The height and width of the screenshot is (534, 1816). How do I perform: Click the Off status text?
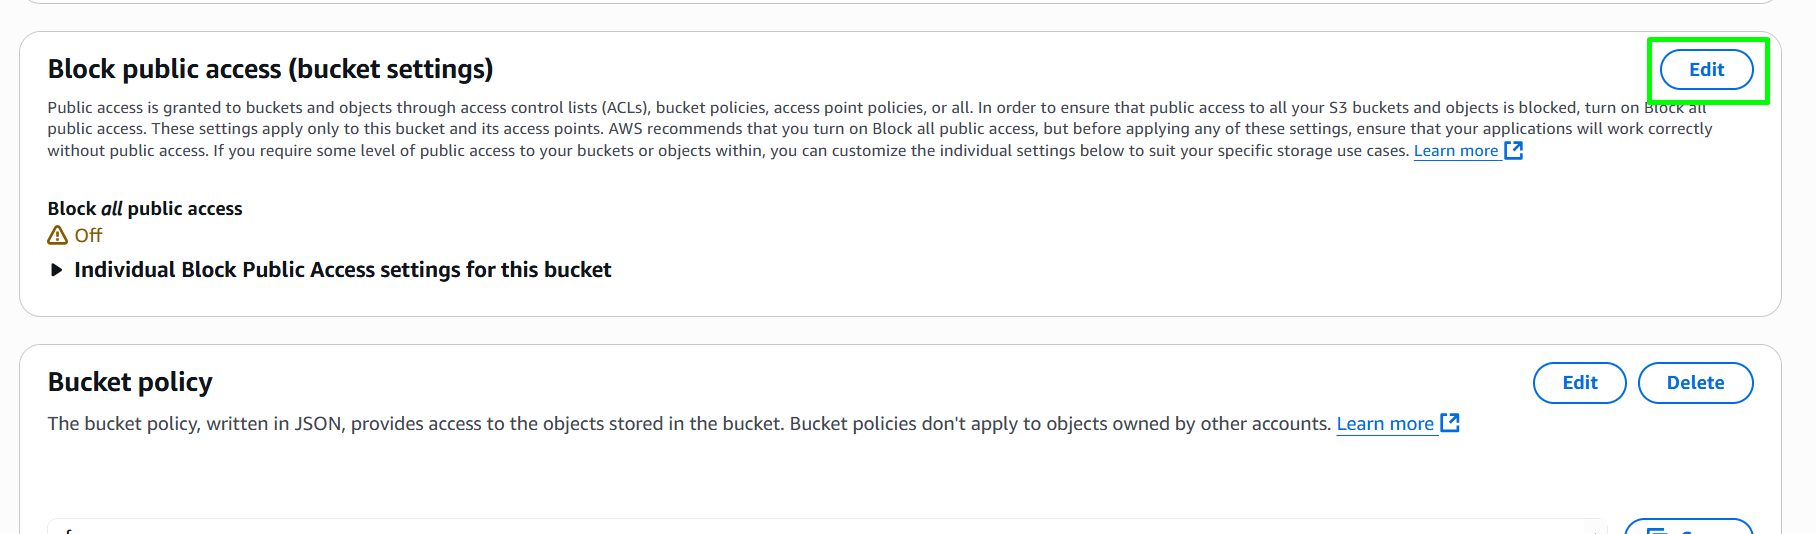(88, 235)
